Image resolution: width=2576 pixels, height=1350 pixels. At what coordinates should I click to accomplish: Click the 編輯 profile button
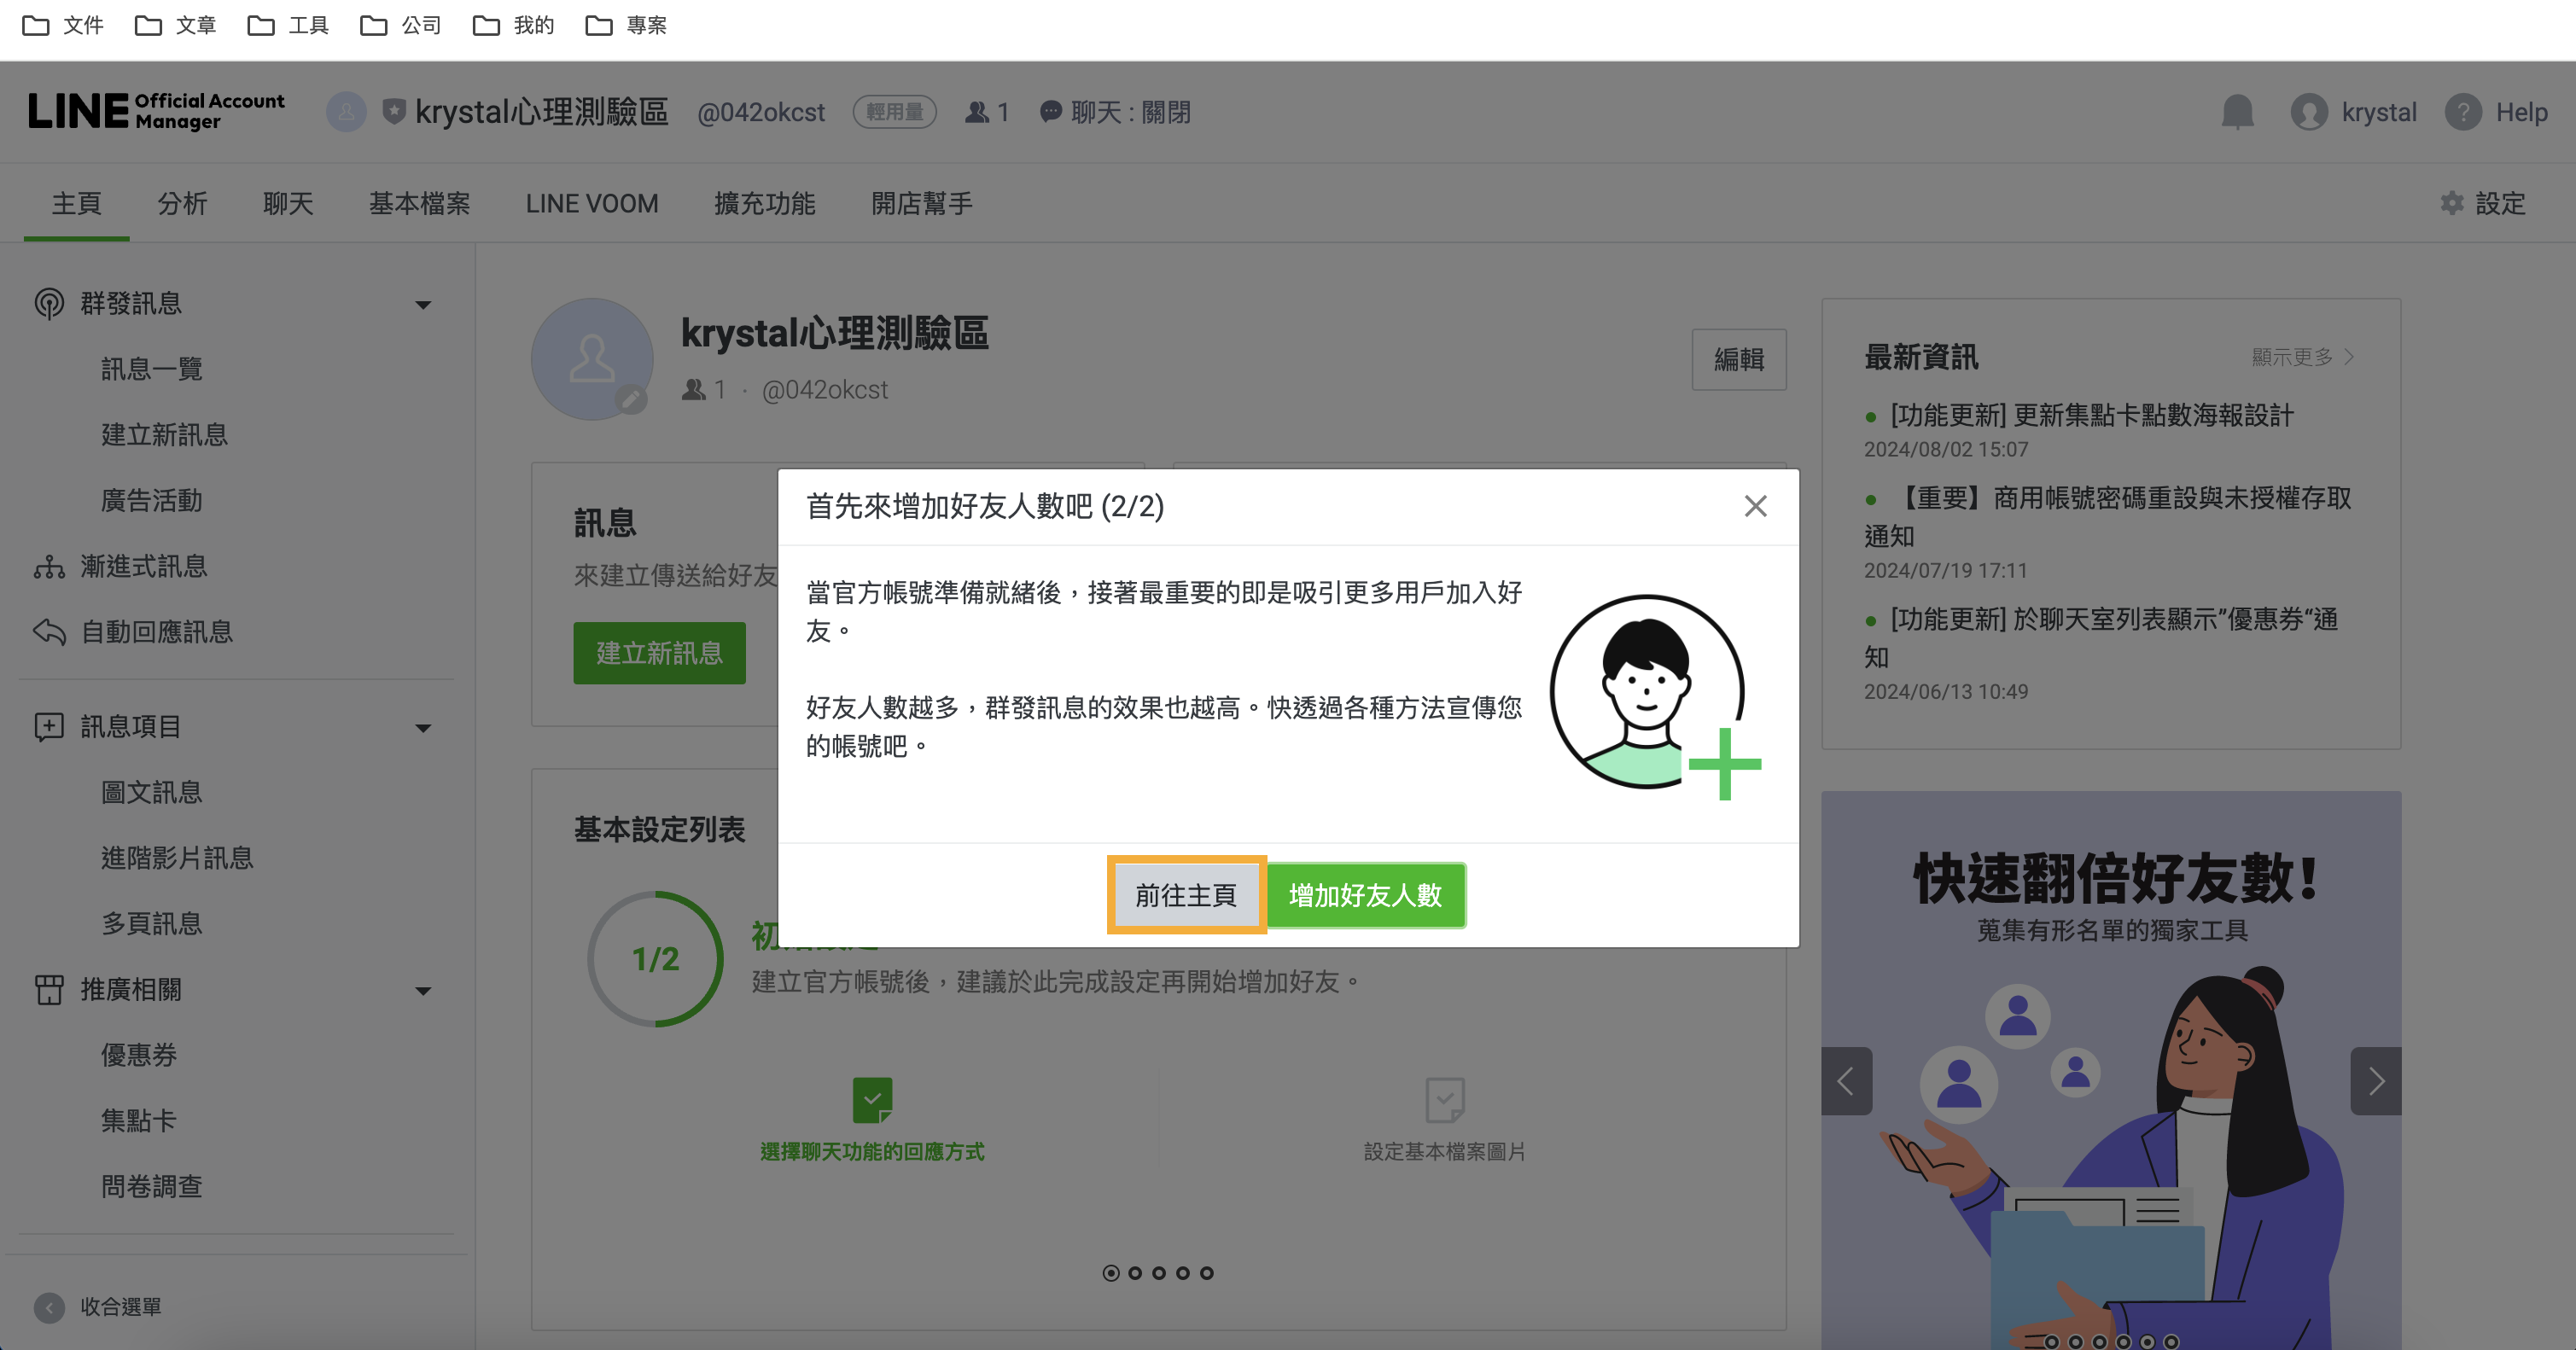[x=1738, y=360]
